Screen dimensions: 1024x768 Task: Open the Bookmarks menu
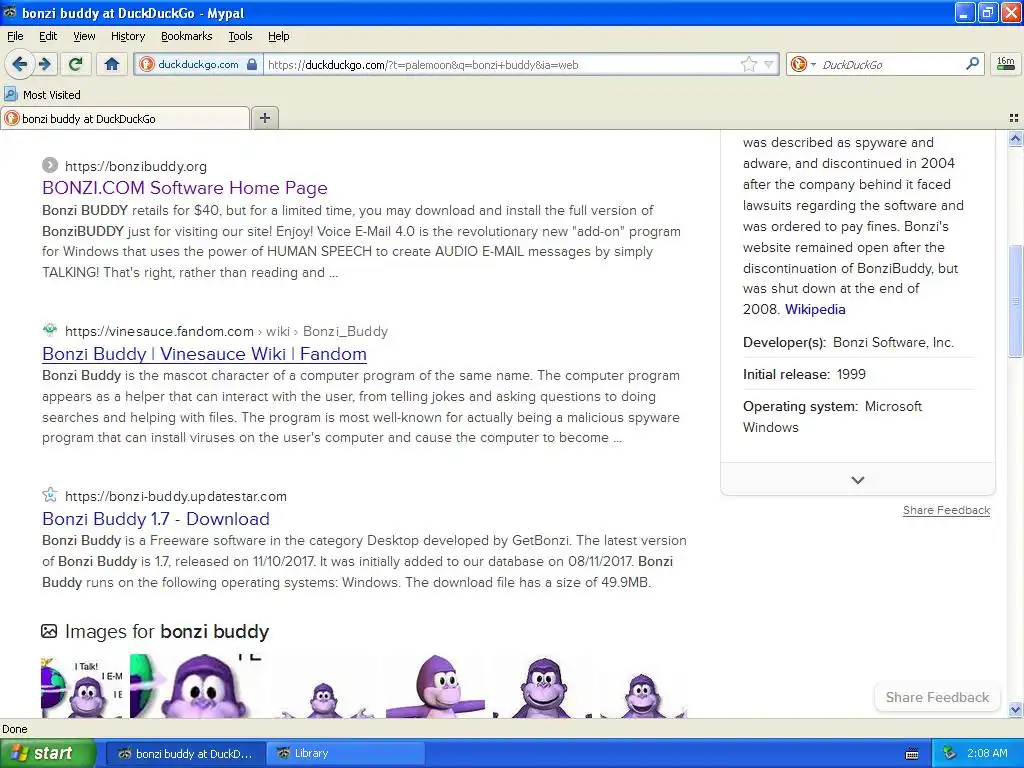(186, 36)
